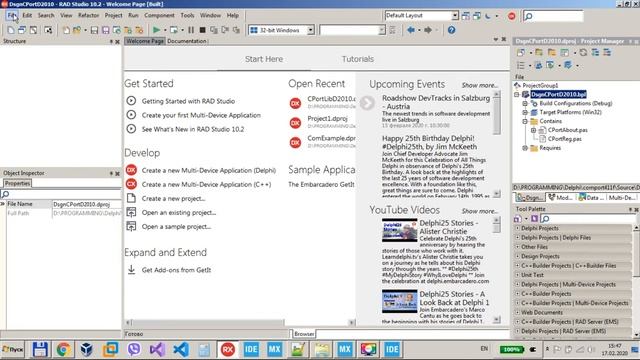640x360 pixels.
Task: Click Open an existing project link
Action: pos(178,213)
